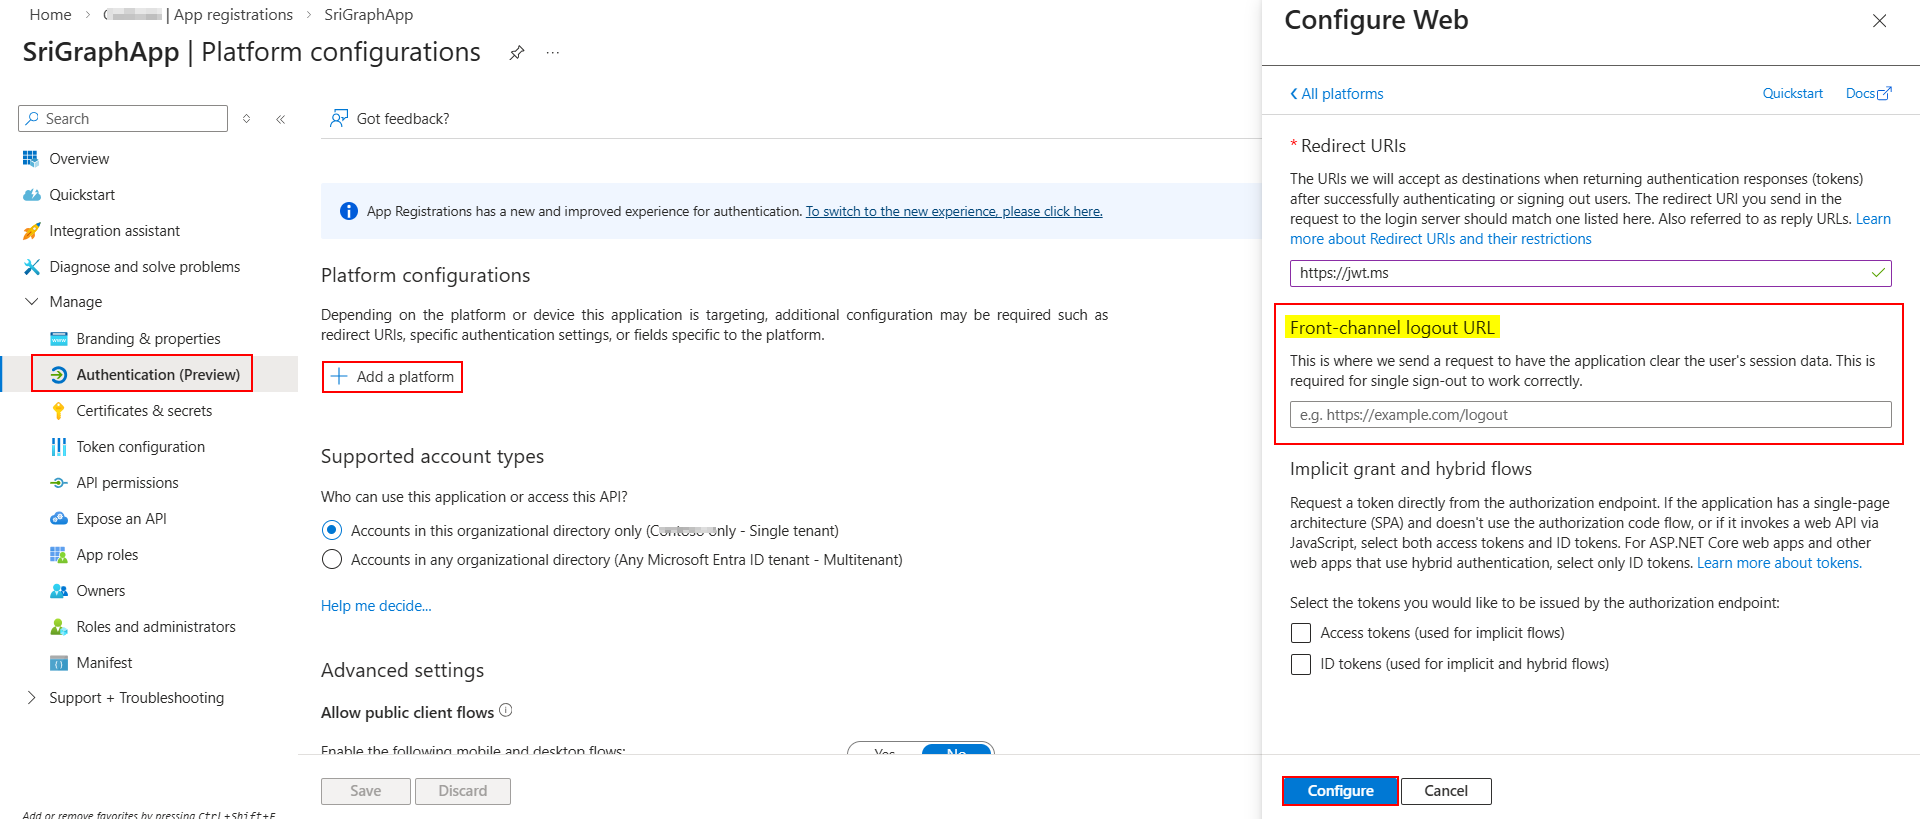
Task: Toggle public client flows switch to No
Action: [x=957, y=750]
